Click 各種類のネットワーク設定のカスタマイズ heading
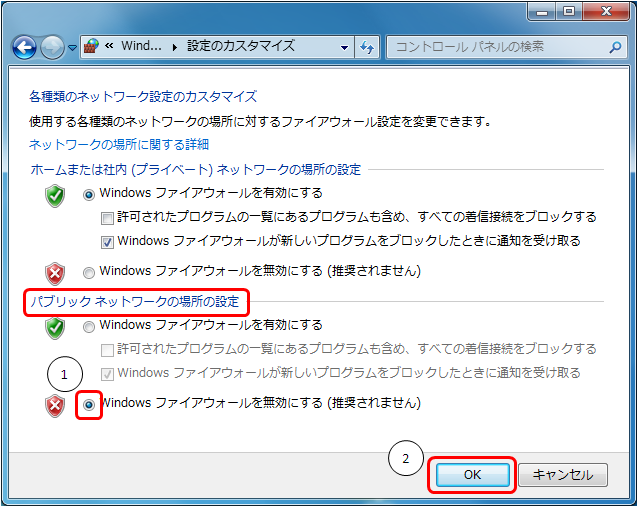The width and height of the screenshot is (638, 507). tap(143, 97)
